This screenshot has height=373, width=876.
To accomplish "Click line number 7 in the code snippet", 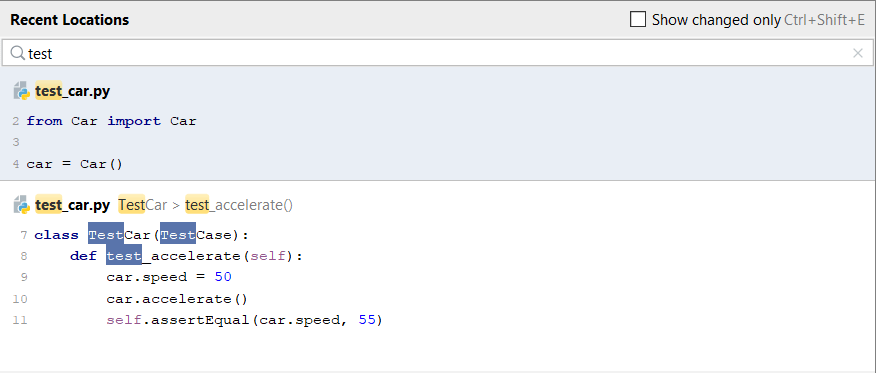I will coord(23,235).
